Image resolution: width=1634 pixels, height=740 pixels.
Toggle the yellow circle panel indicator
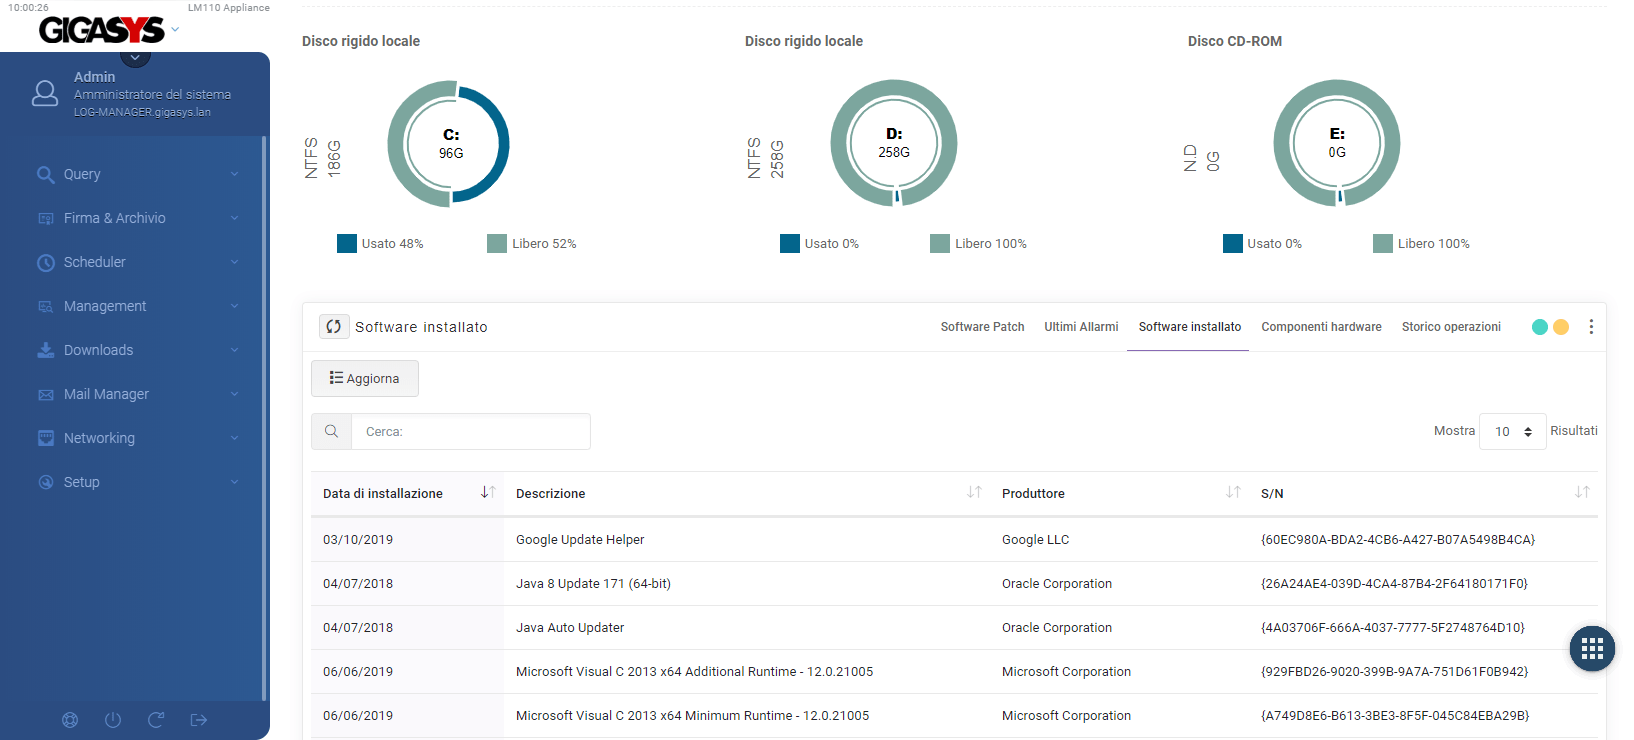tap(1561, 327)
